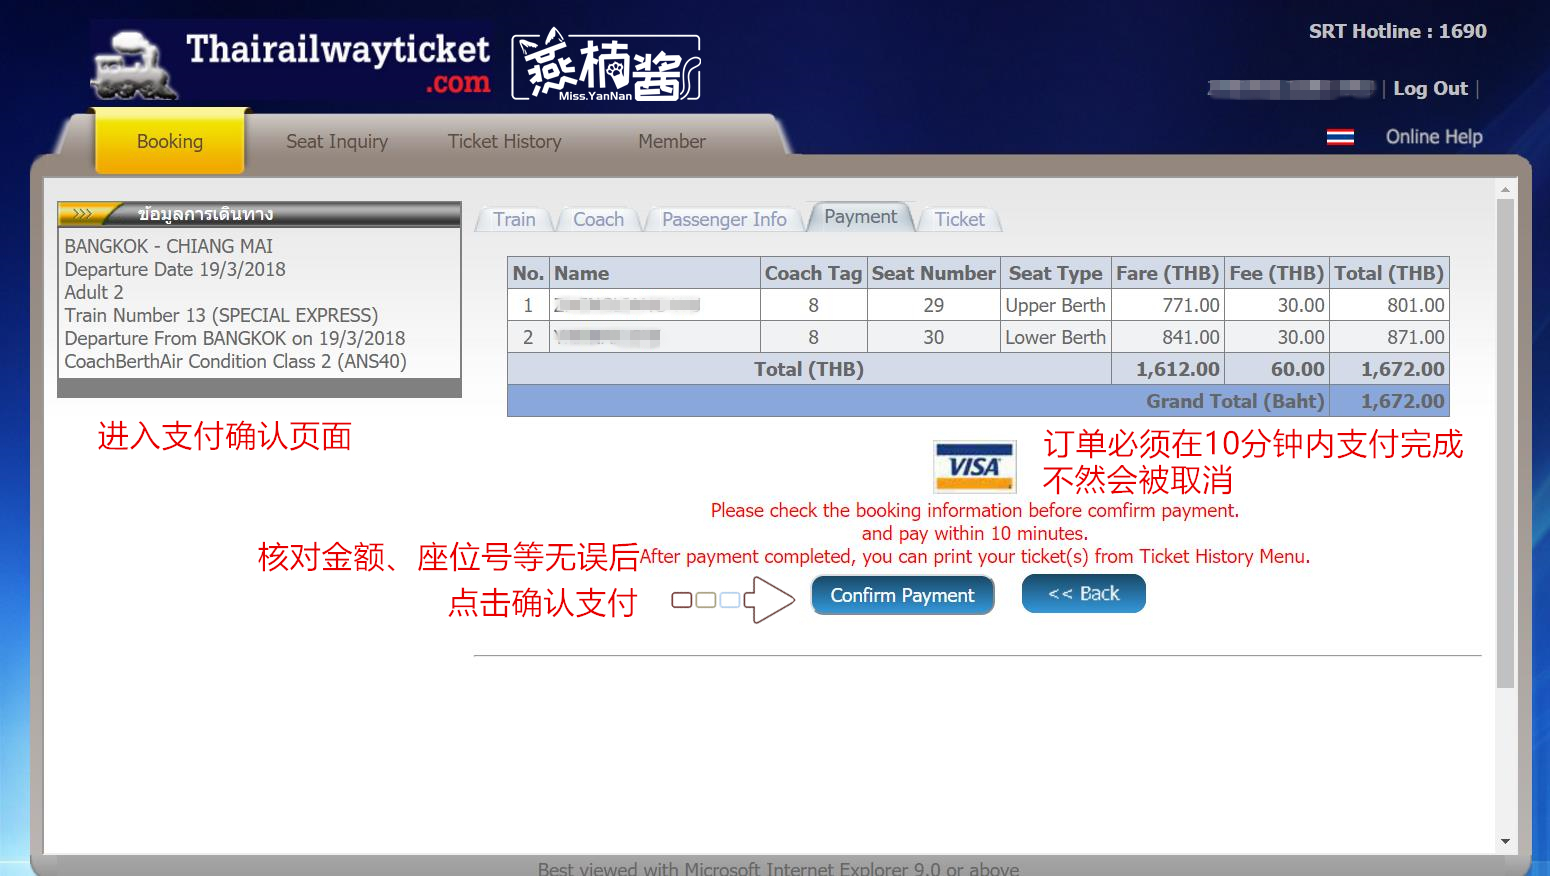Click the 60.00 fee total cell
This screenshot has width=1550, height=876.
[1277, 369]
